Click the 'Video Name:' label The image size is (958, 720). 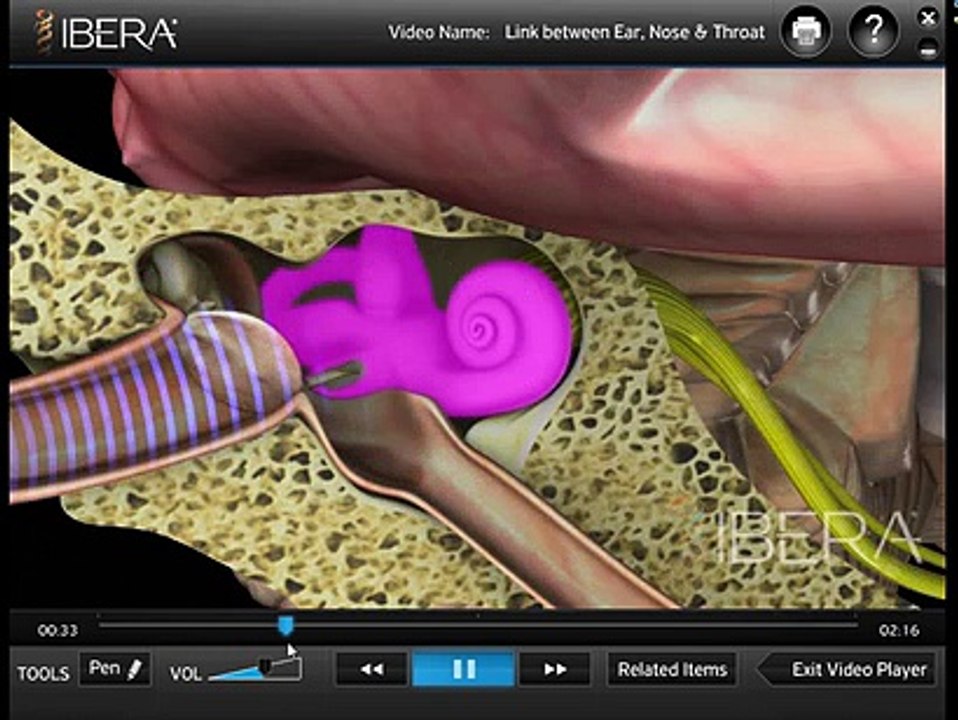click(x=439, y=32)
